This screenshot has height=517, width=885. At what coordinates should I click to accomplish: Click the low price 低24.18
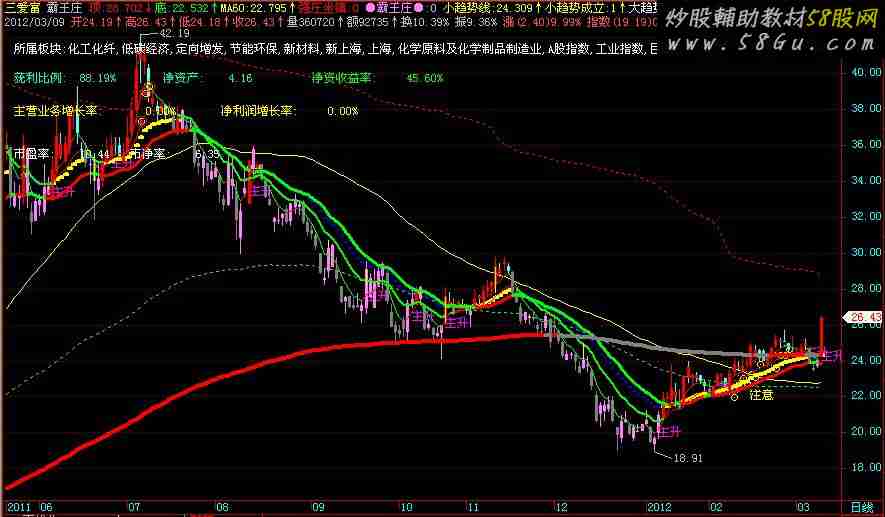(199, 23)
